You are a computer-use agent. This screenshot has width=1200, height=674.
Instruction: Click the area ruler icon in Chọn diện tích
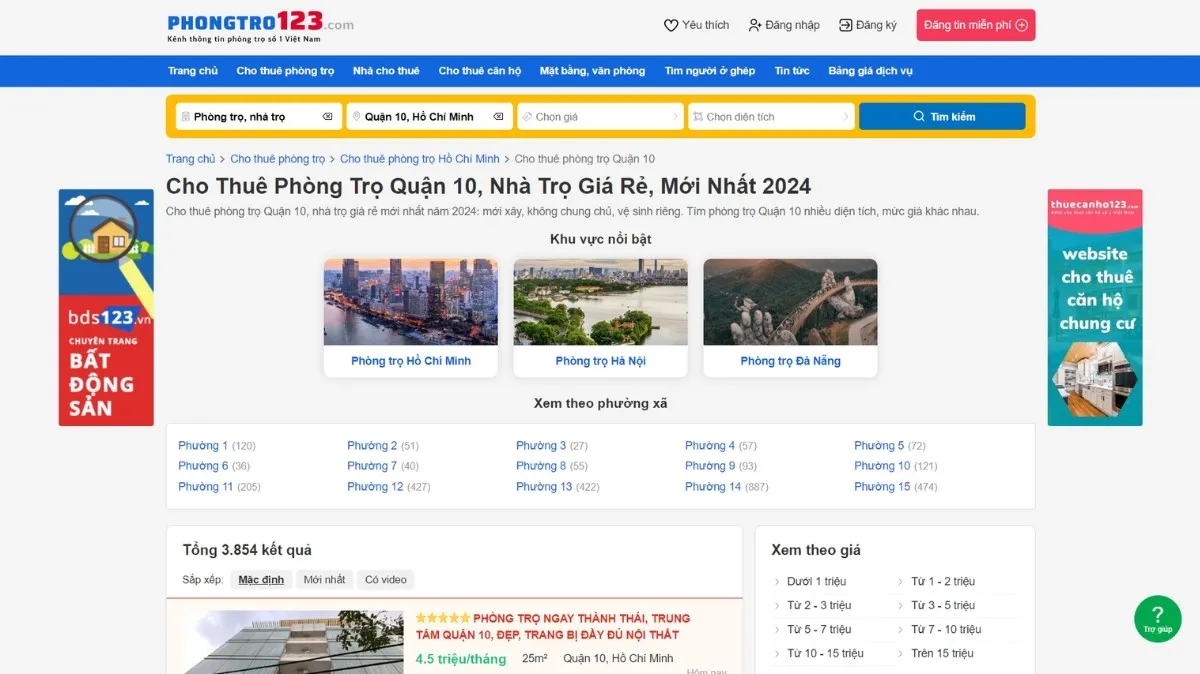(x=697, y=116)
